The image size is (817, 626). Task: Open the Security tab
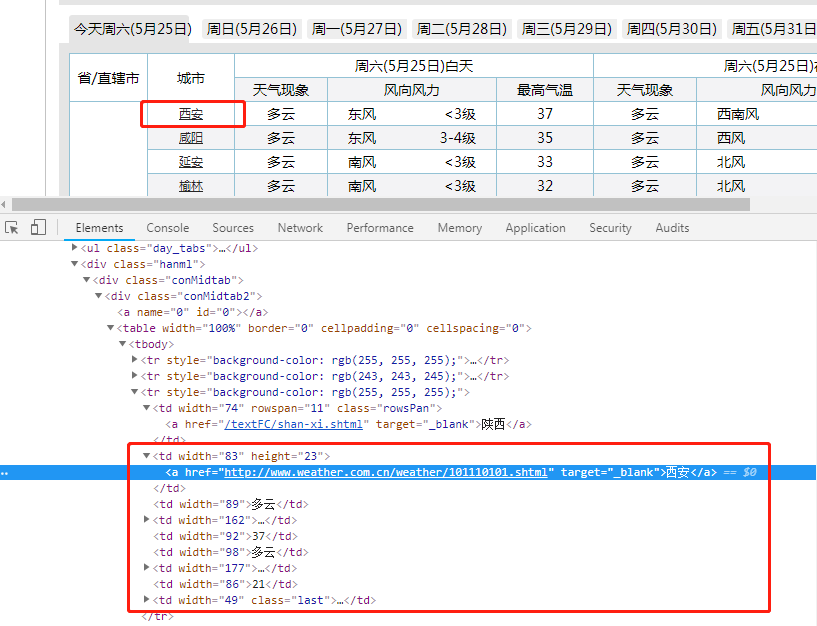[x=610, y=228]
